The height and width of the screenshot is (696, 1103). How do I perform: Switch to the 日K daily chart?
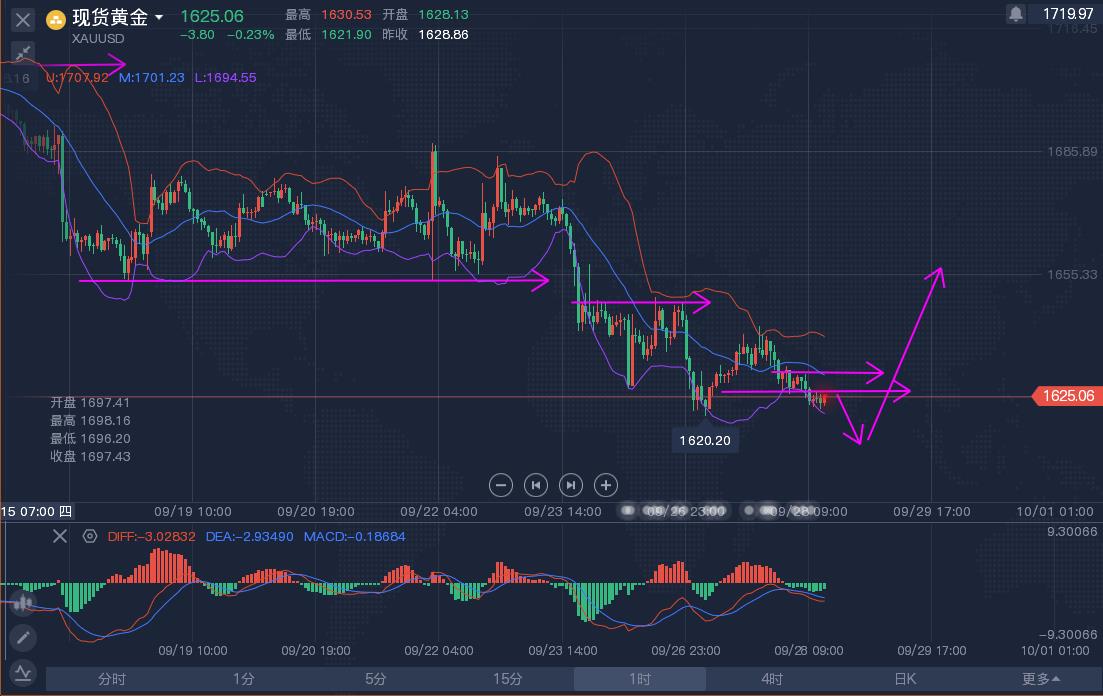(x=904, y=679)
